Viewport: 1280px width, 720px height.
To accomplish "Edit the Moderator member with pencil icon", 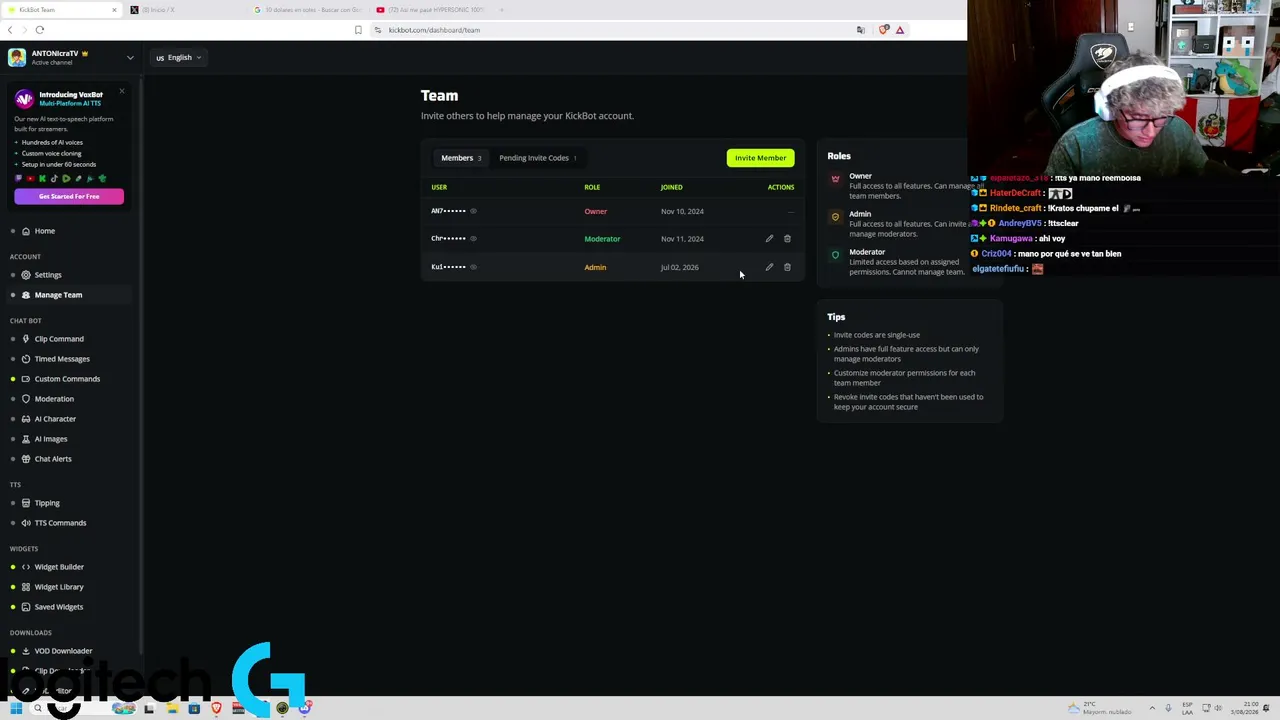I will 769,239.
